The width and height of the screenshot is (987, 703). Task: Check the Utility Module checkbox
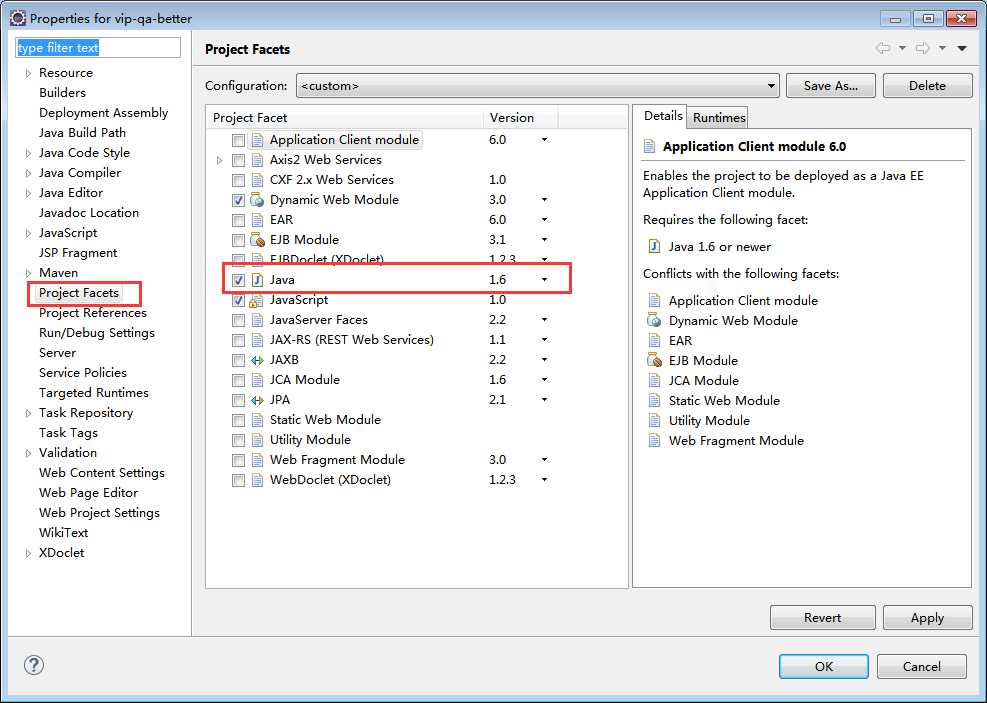pos(238,441)
